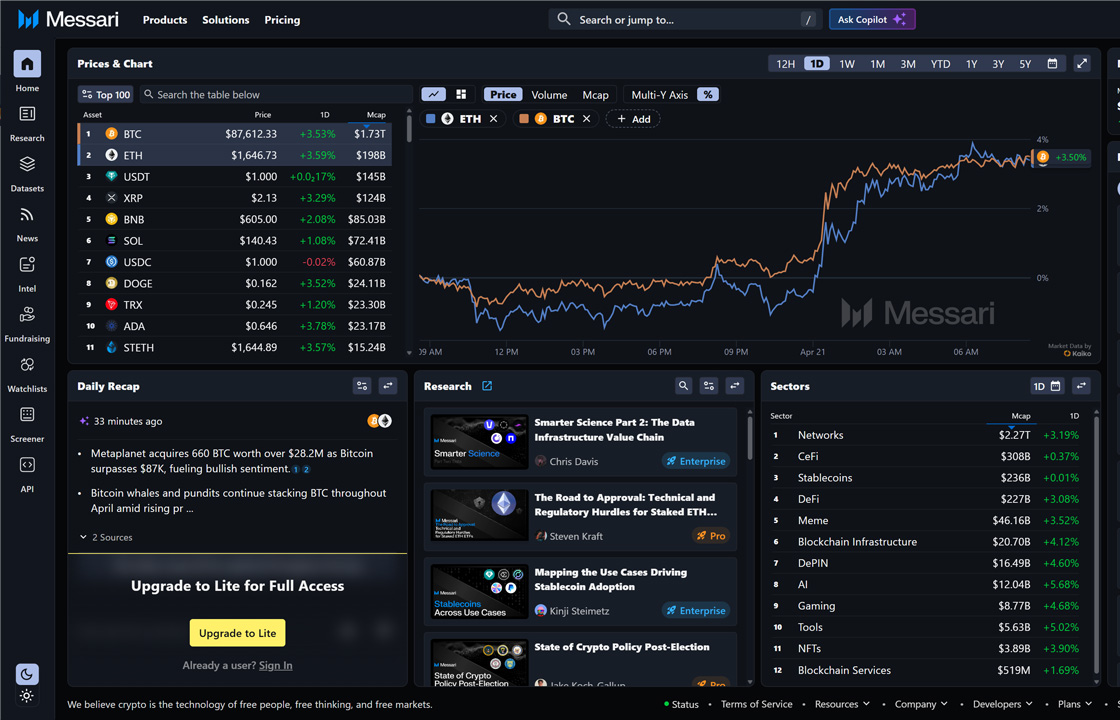Click the Daily Recap swap widget icon
Screen dimensions: 1120x720
coord(388,386)
